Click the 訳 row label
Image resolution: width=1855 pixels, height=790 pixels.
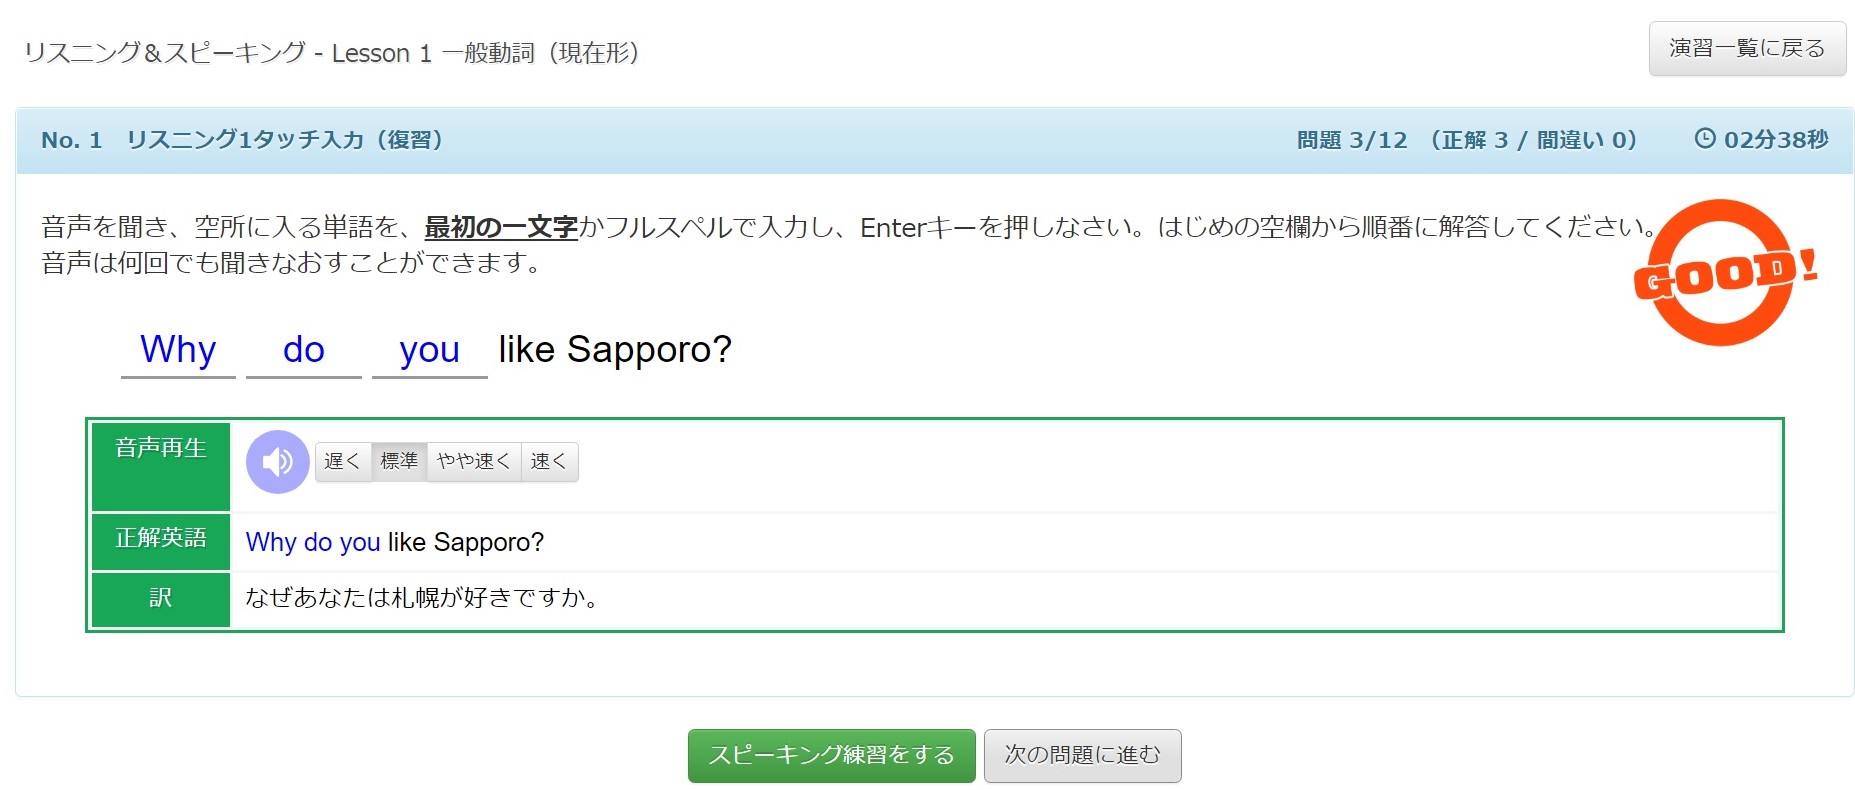tap(160, 598)
